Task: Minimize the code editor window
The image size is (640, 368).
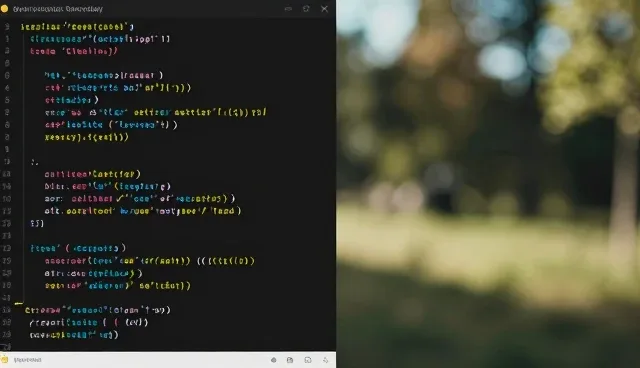Action: point(288,9)
